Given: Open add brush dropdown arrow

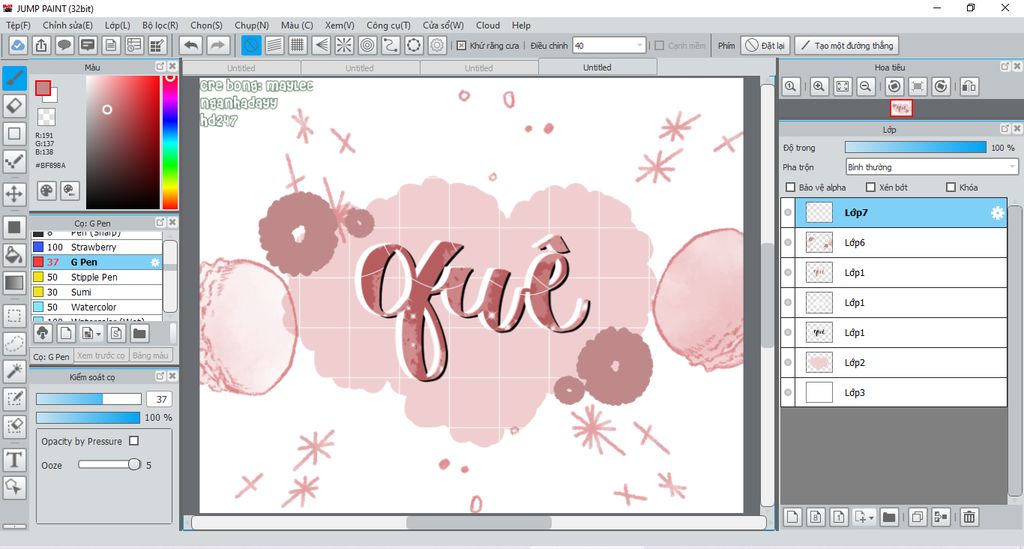Looking at the screenshot, I should pyautogui.click(x=99, y=334).
